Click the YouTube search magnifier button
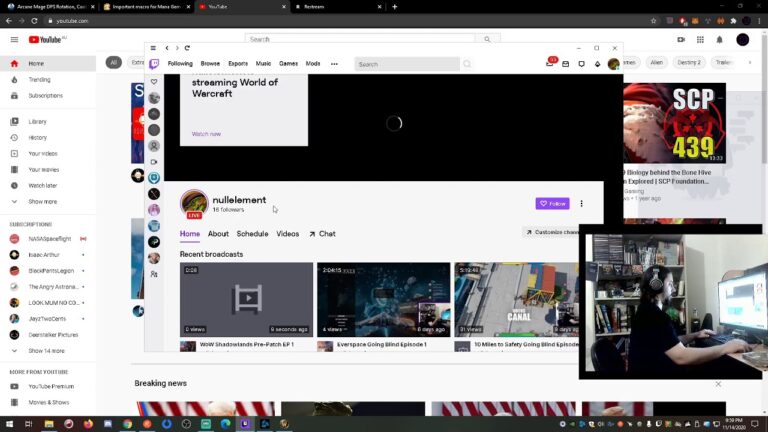Image resolution: width=768 pixels, height=432 pixels. click(x=487, y=39)
